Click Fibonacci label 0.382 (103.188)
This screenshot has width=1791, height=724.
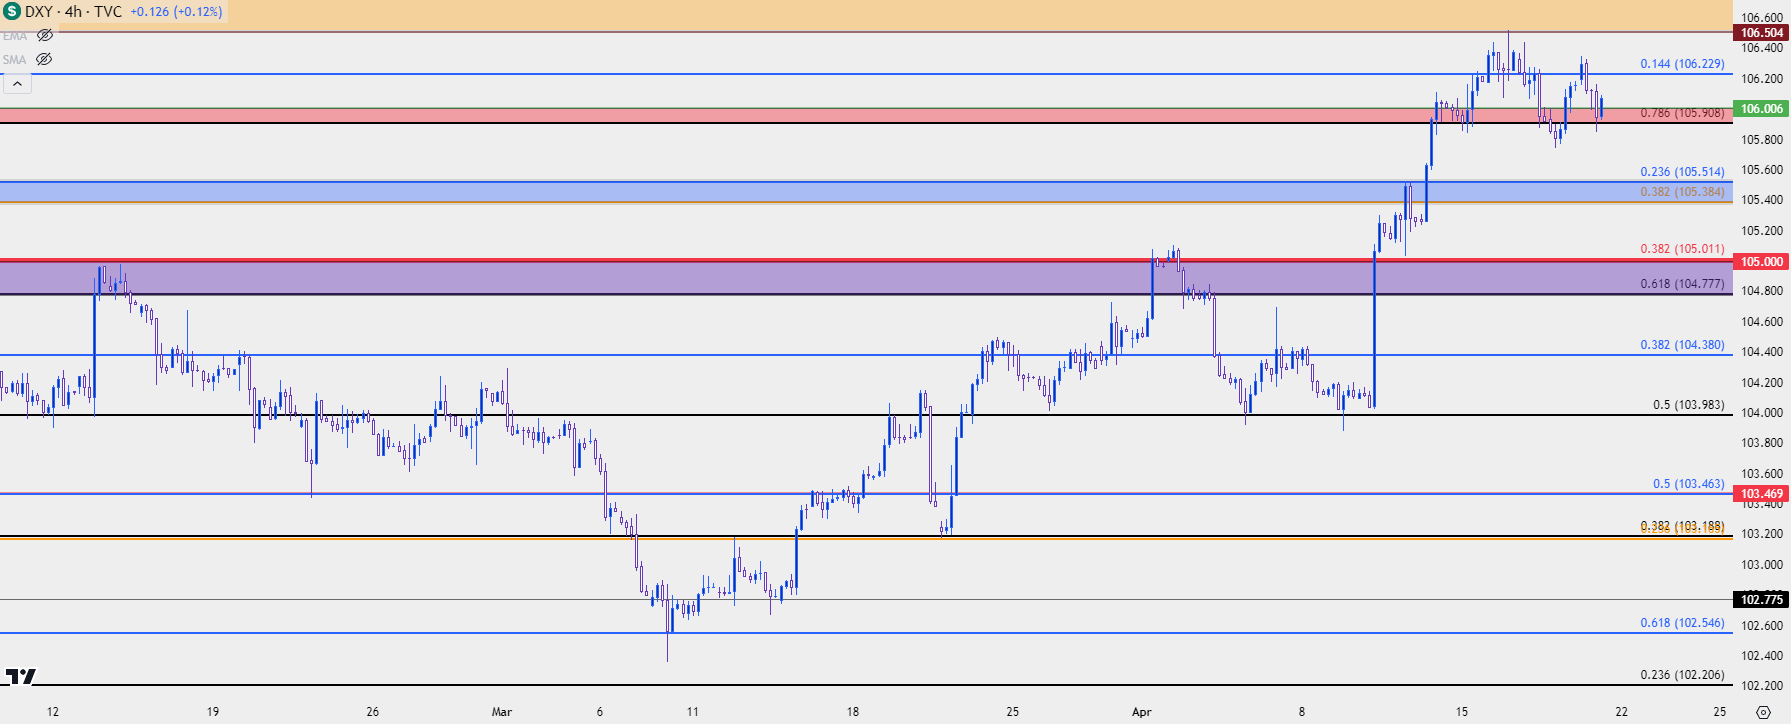pos(1682,526)
